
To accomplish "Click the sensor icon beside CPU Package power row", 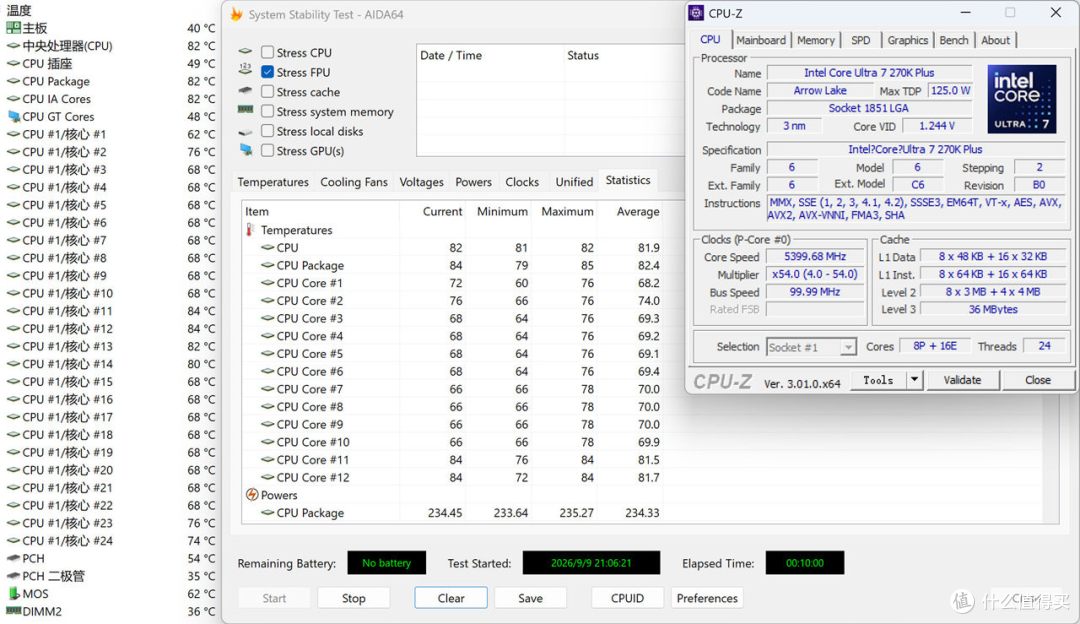I will 267,512.
